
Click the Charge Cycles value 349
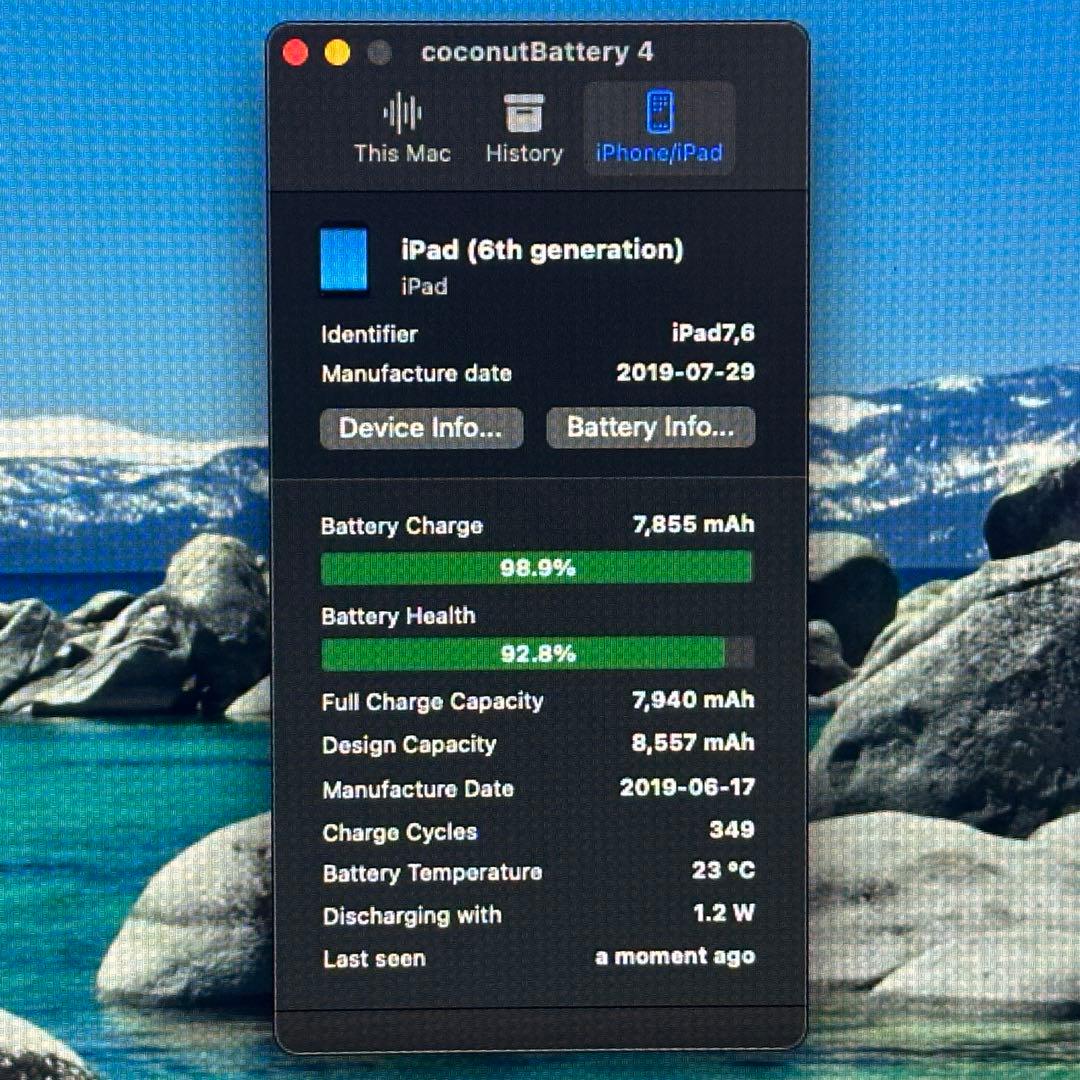[x=731, y=830]
